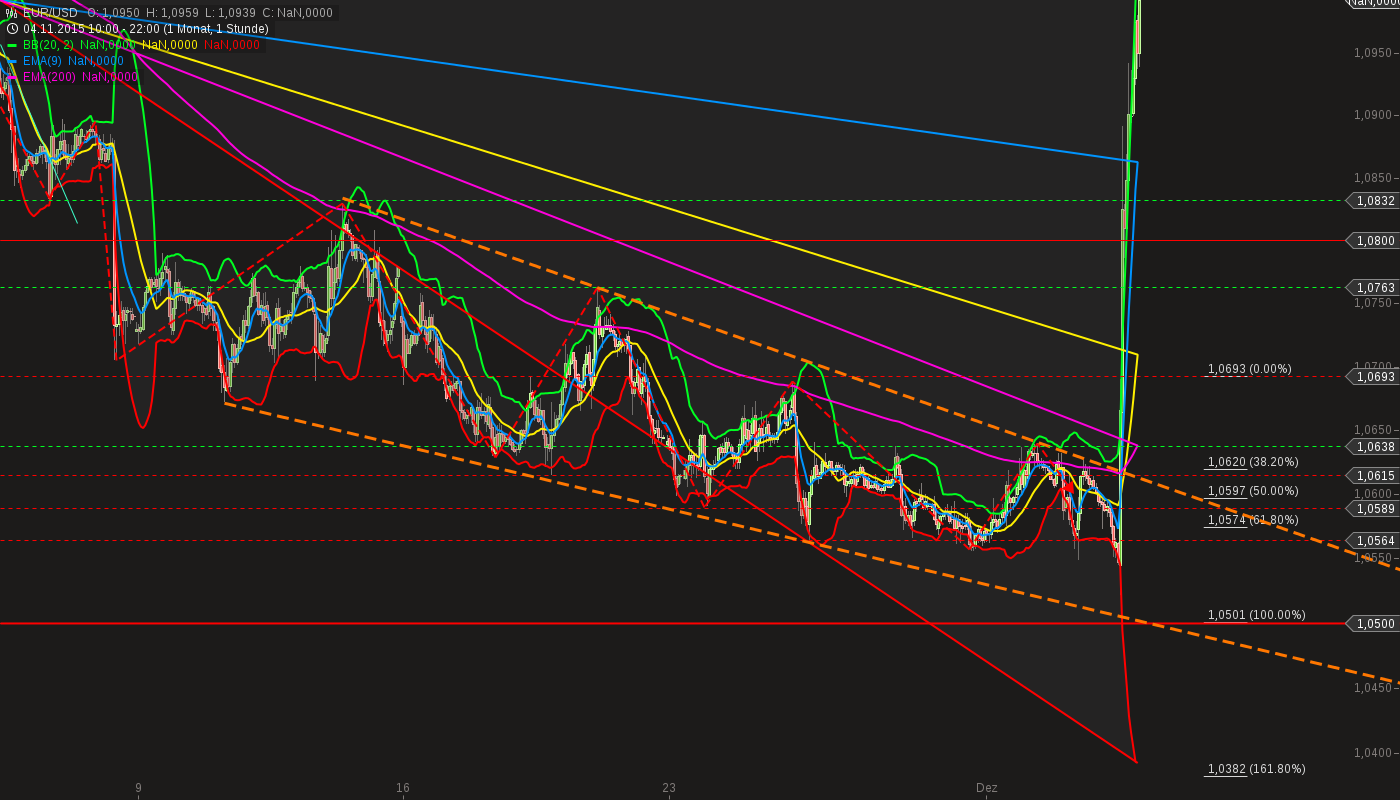Click the 1,0615 price level tag

point(1375,475)
